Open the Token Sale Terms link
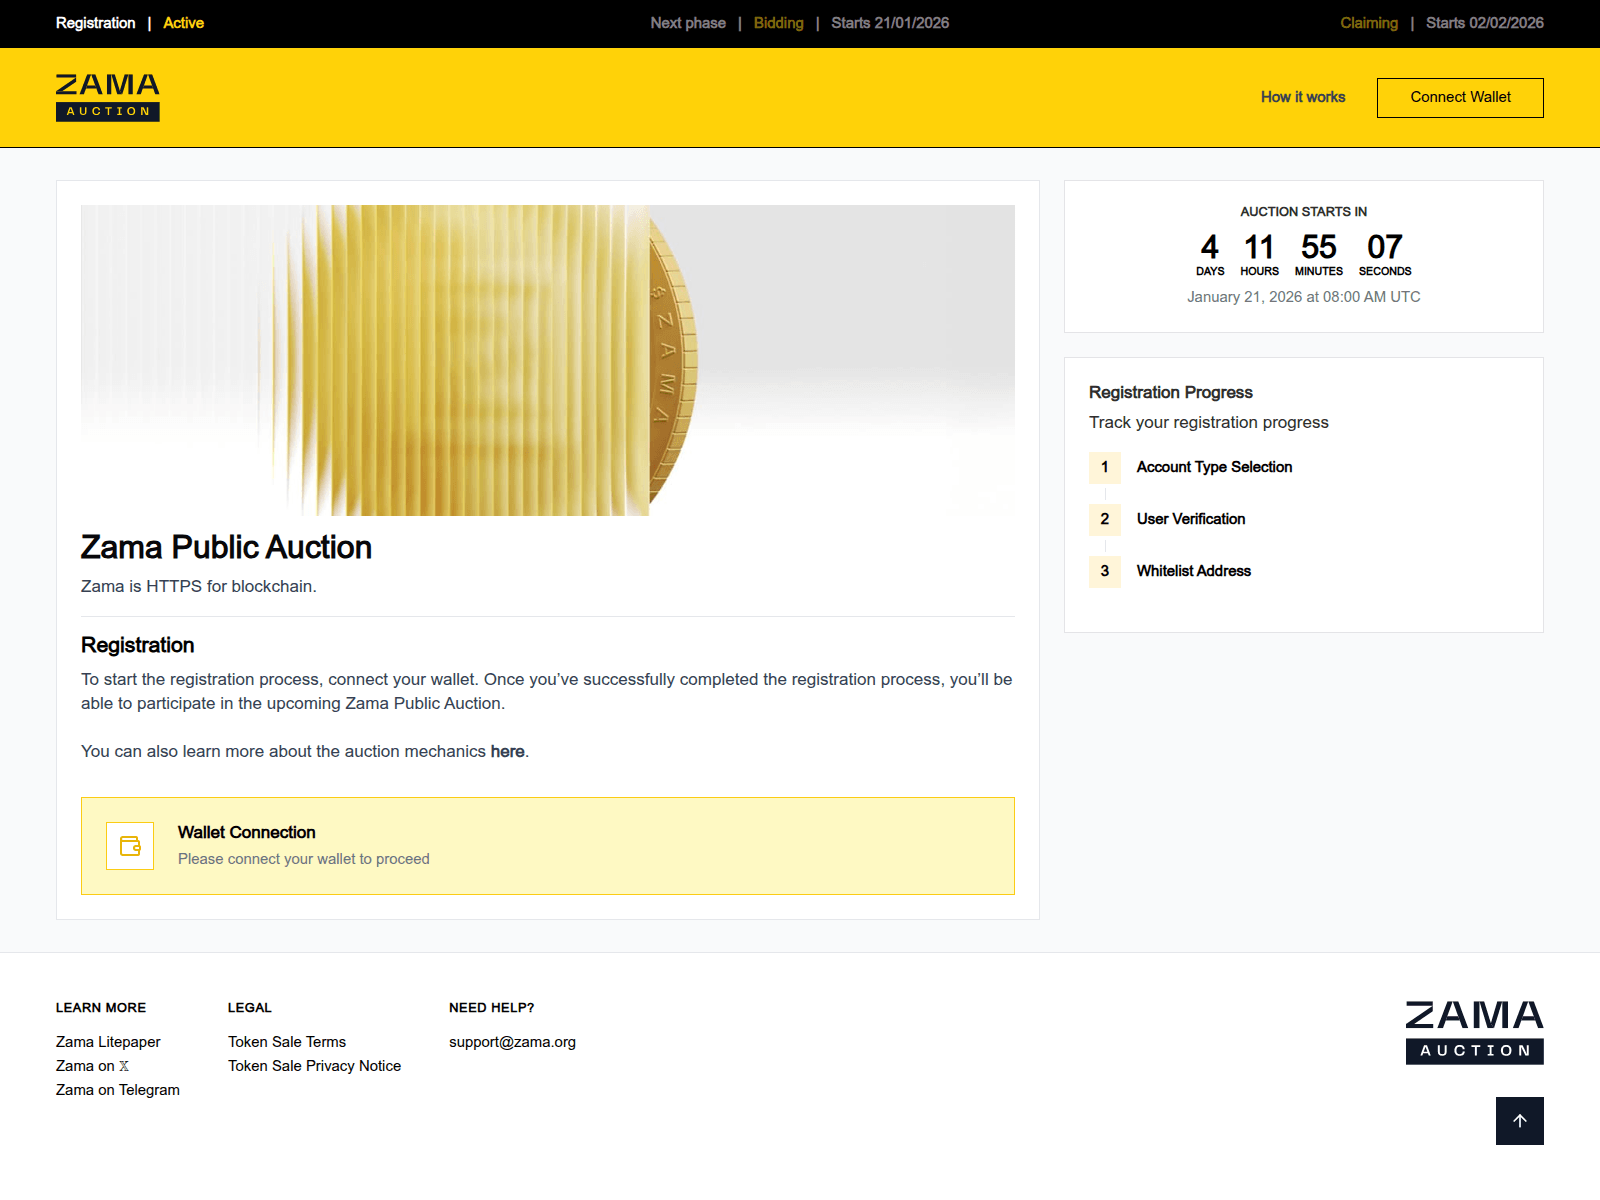The width and height of the screenshot is (1600, 1200). click(287, 1042)
